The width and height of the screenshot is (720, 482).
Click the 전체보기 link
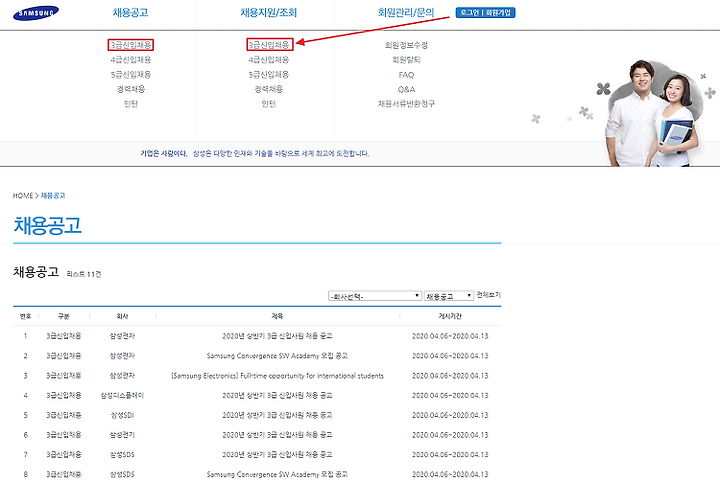pos(489,295)
